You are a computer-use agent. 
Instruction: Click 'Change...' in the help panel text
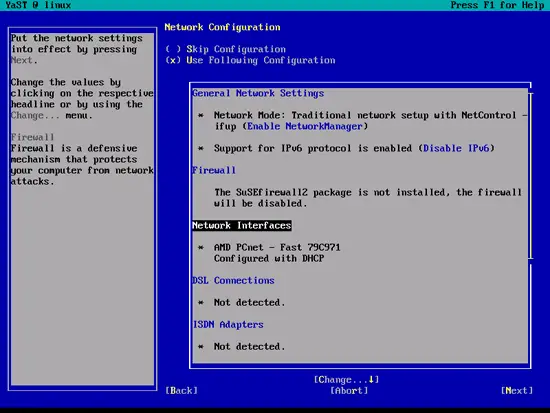(35, 115)
